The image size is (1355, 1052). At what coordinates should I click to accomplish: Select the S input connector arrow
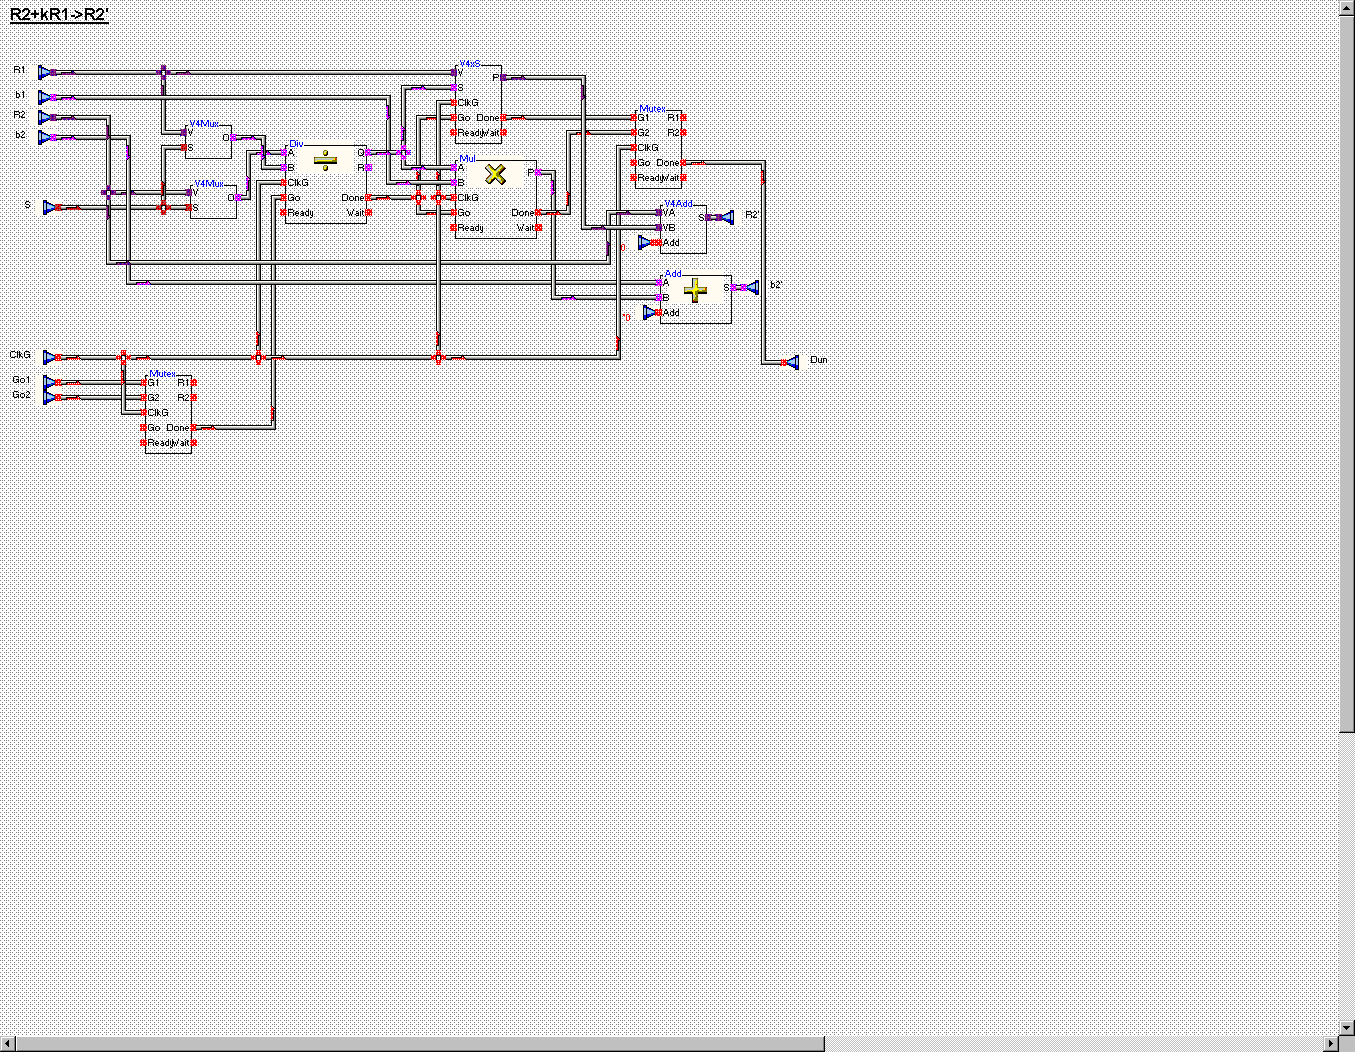click(x=50, y=207)
